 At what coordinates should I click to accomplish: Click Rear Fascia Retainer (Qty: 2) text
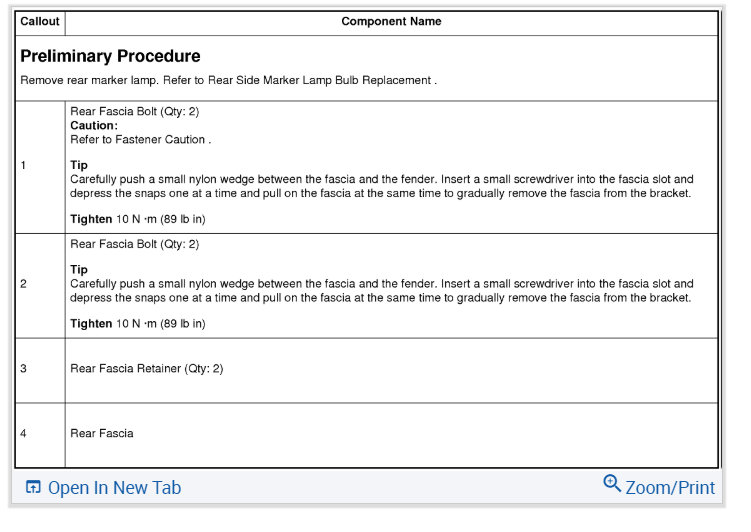[146, 369]
